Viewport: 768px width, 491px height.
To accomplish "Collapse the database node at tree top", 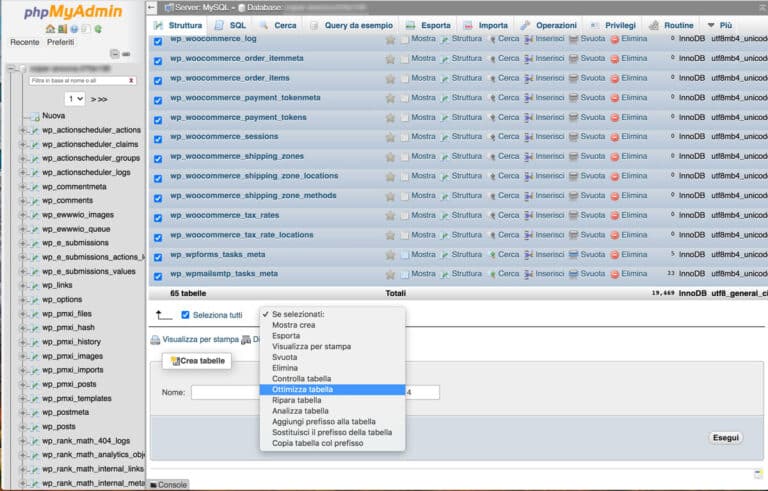I will pos(11,69).
